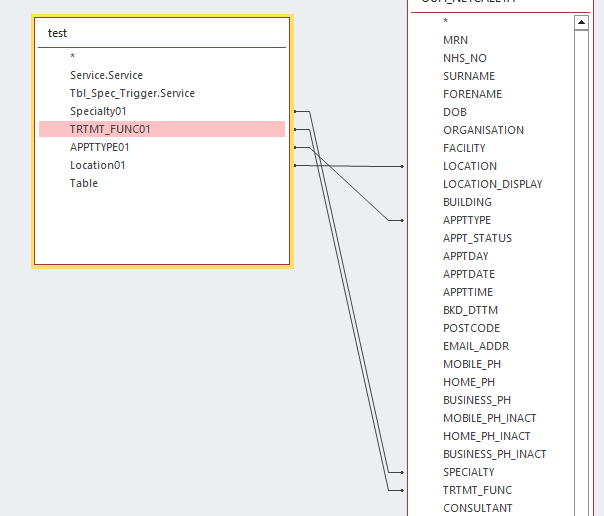Viewport: 604px width, 516px height.
Task: Select the asterisk field in test table
Action: pos(72,57)
